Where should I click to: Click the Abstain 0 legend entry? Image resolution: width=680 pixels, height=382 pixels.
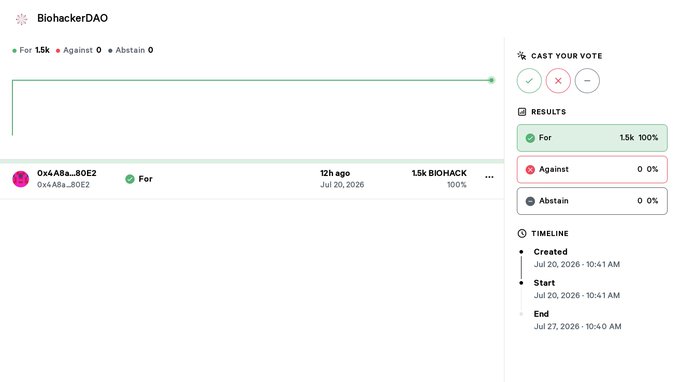tap(131, 50)
